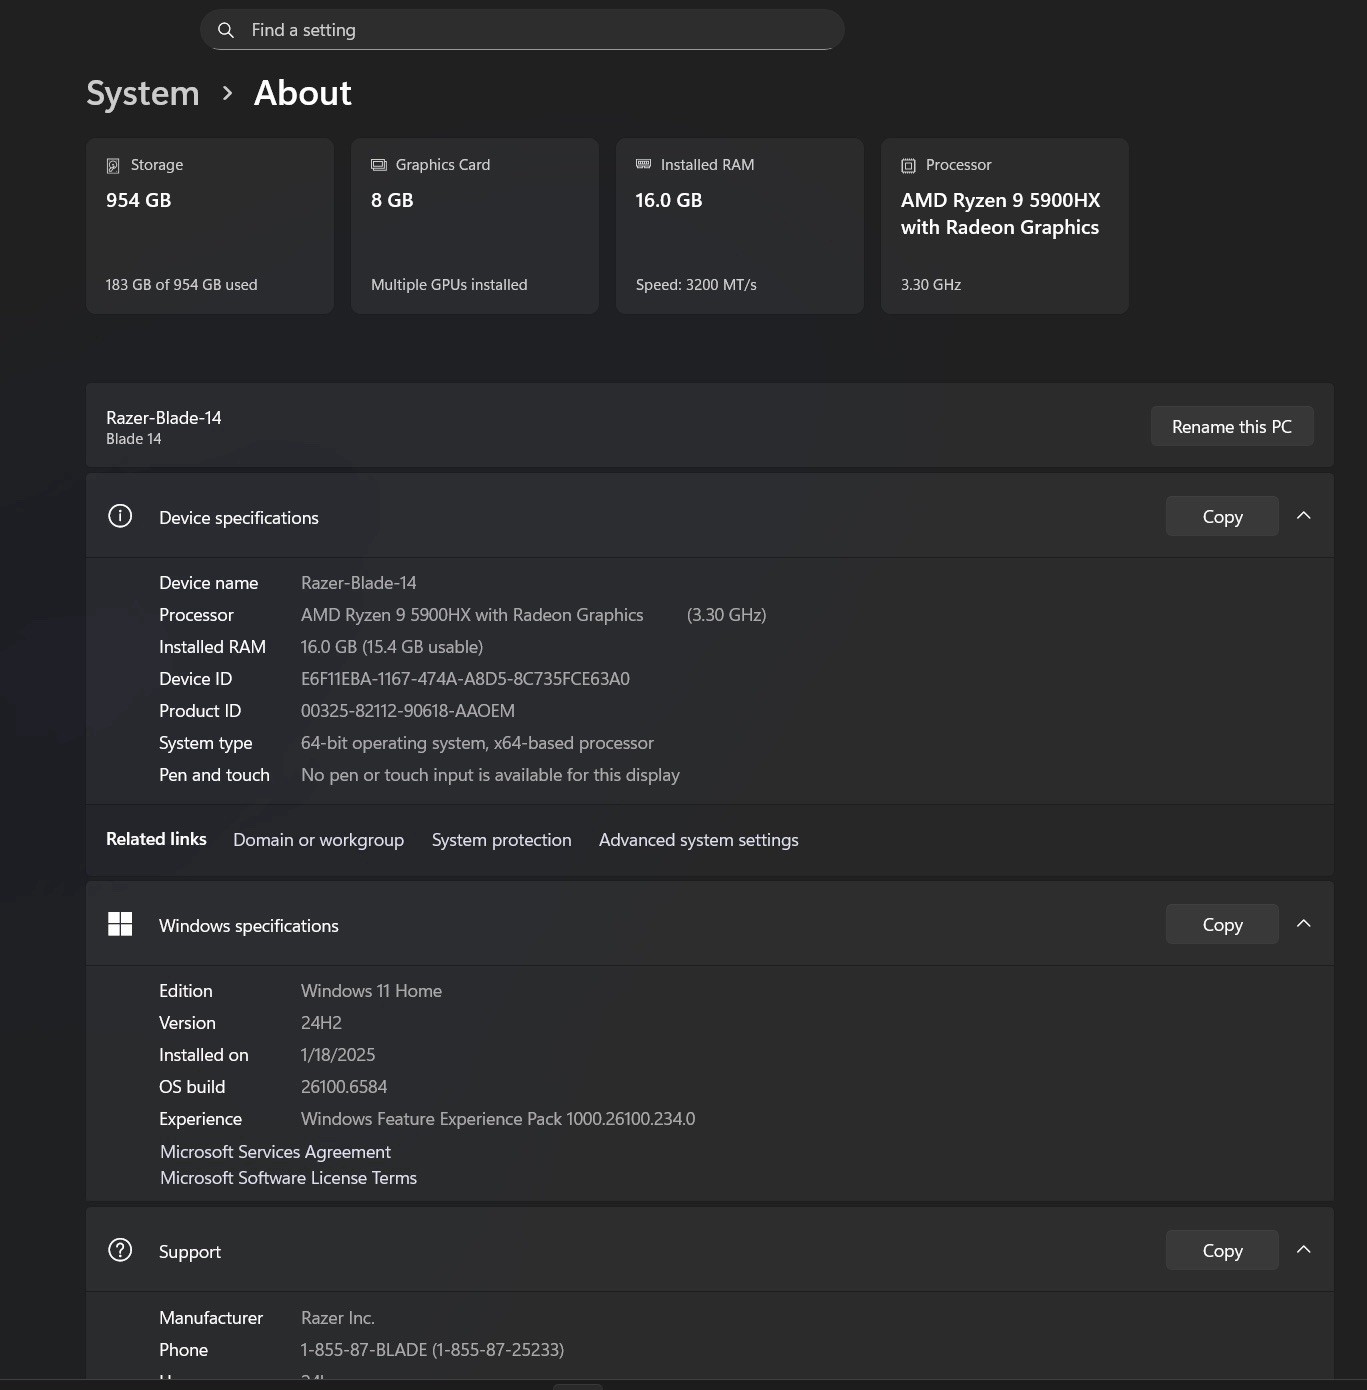Click the Storage card icon
This screenshot has width=1367, height=1390.
click(x=113, y=165)
